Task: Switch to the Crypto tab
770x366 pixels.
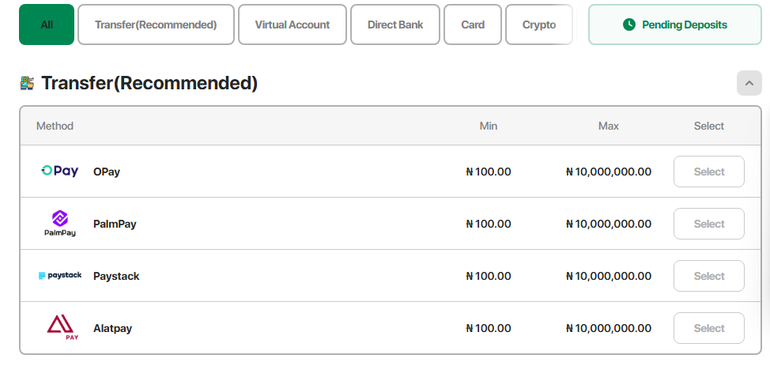Action: [x=539, y=25]
